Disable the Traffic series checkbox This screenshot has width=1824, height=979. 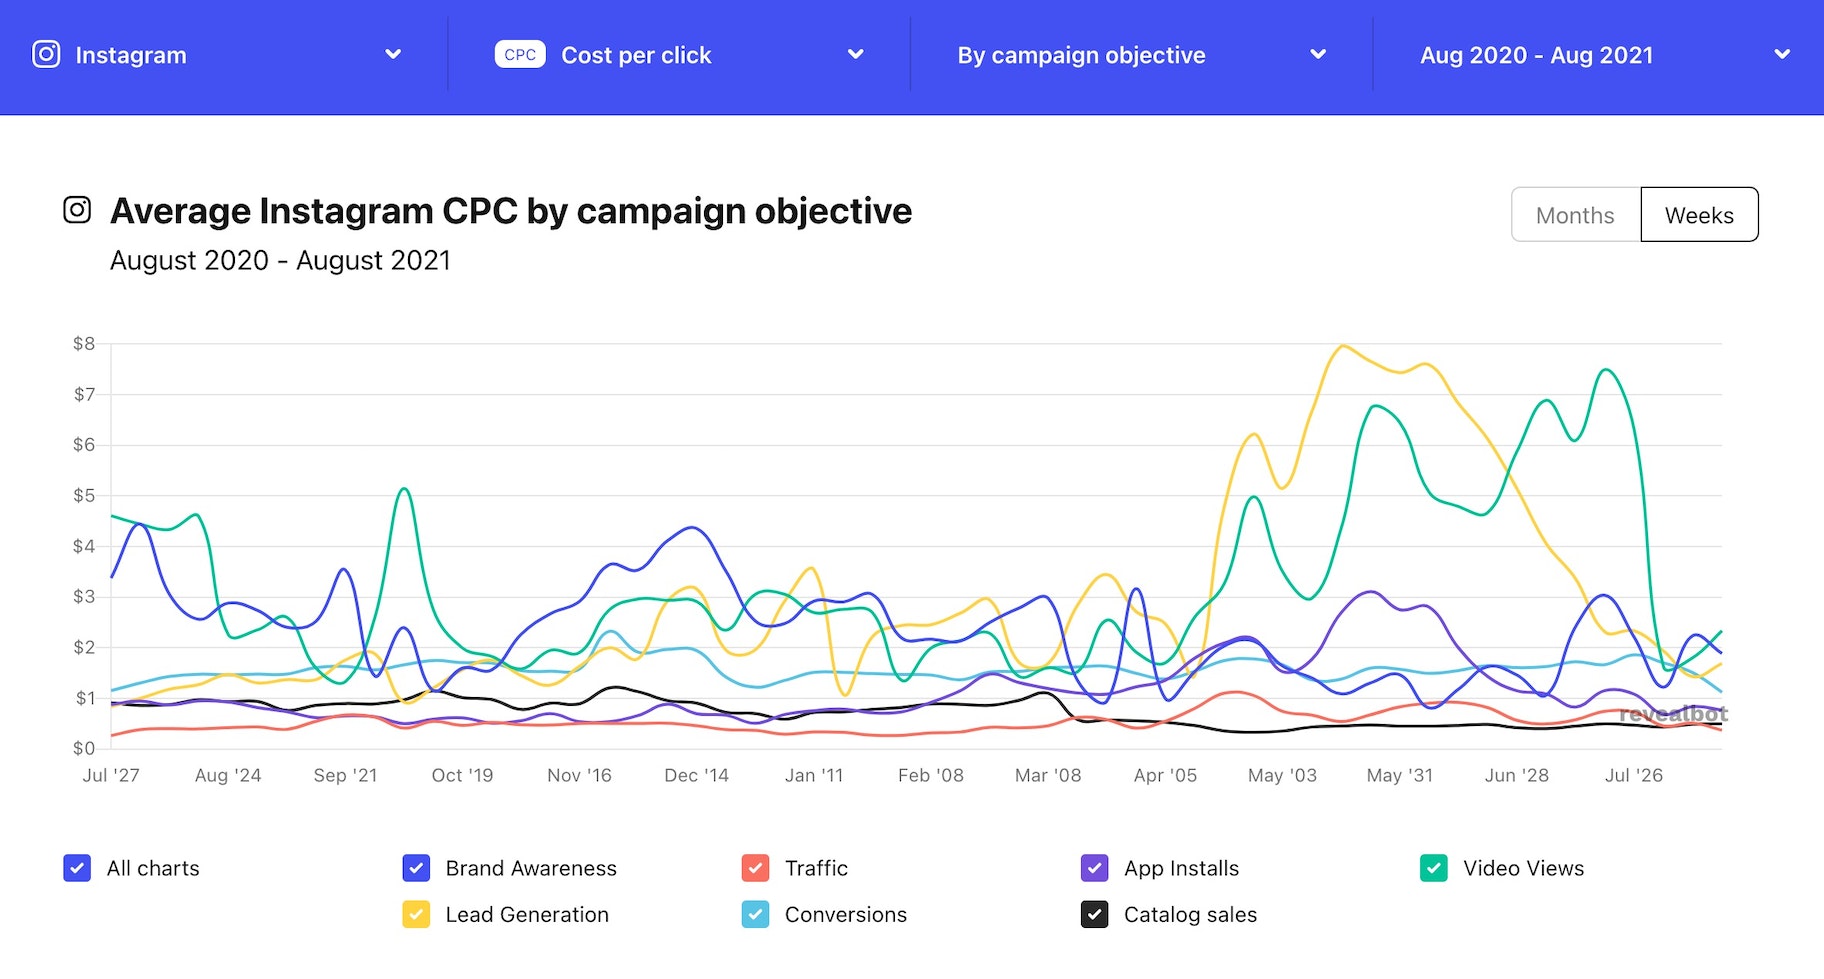tap(755, 868)
